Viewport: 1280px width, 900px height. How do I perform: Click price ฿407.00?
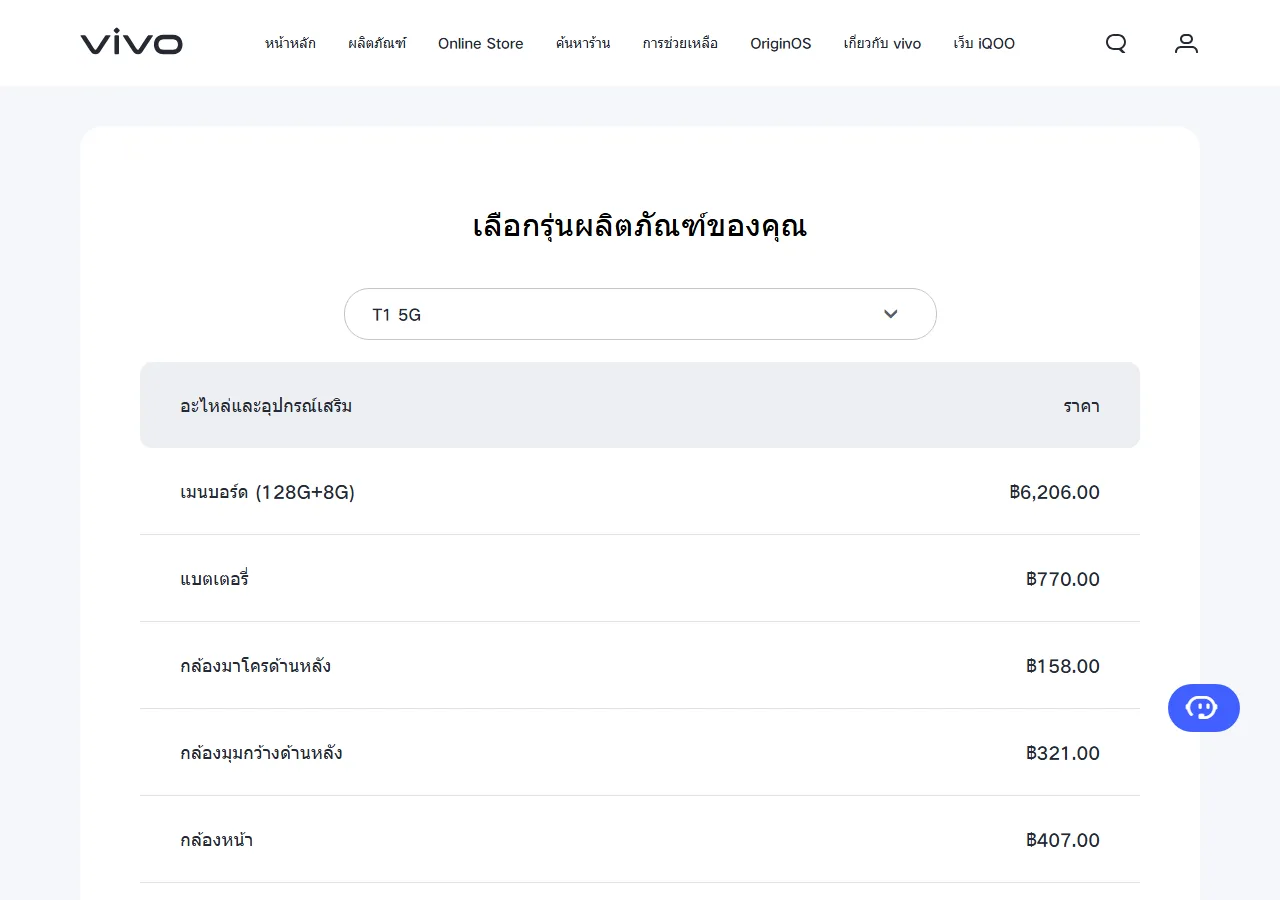(1063, 840)
